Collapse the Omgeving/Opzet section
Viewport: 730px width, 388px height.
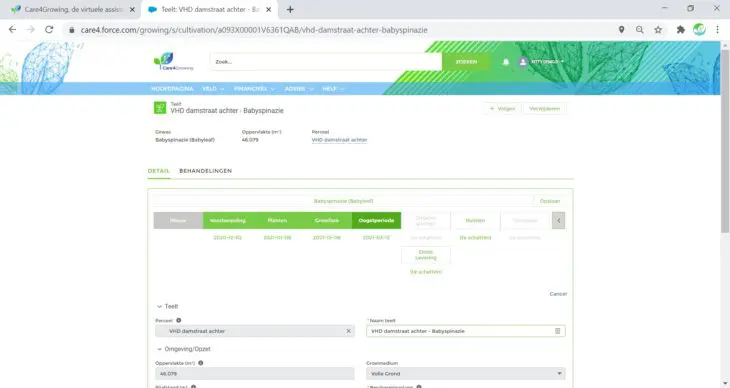point(159,349)
